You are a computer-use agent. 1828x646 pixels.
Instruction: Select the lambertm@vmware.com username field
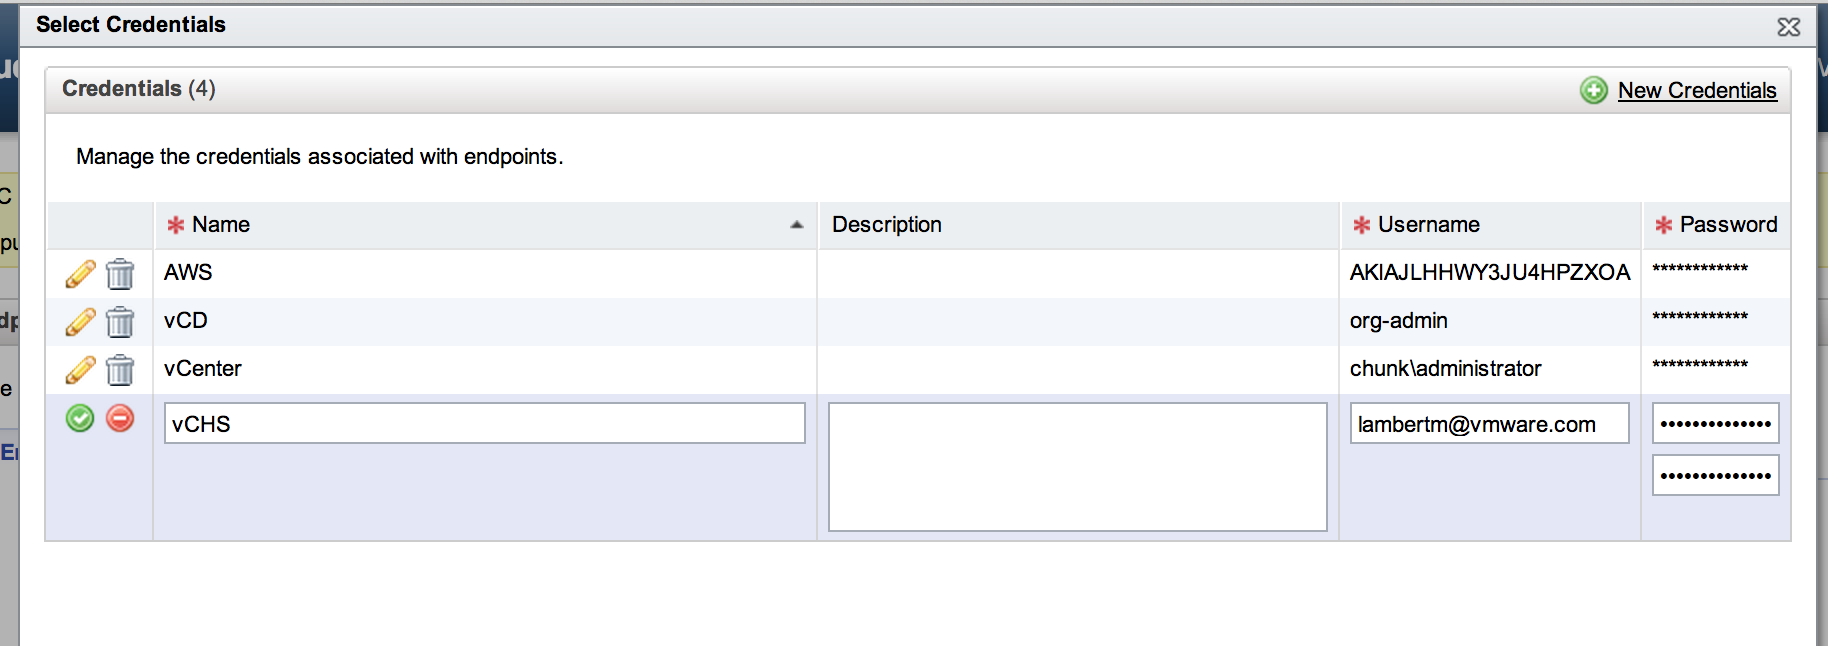[1489, 424]
